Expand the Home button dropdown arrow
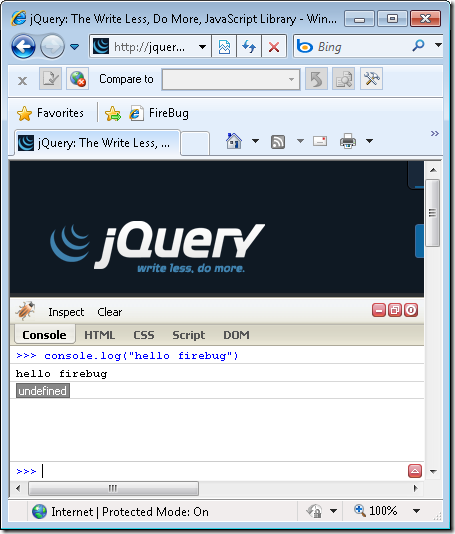Screen dimensions: 455x534 (x=255, y=141)
